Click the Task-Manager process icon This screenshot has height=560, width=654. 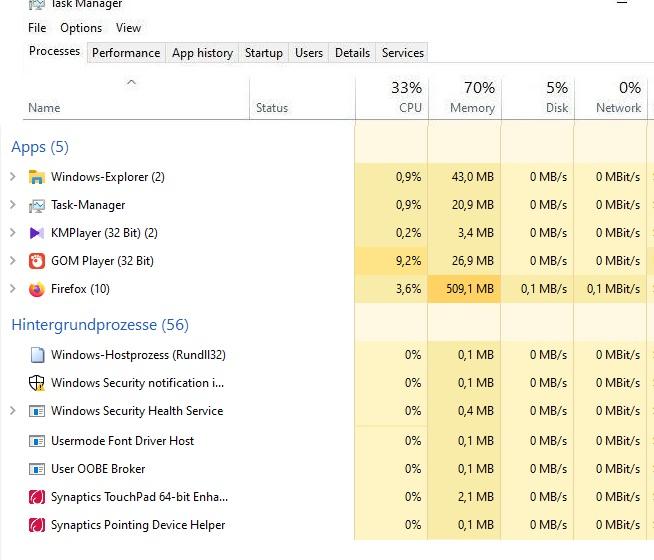point(37,205)
